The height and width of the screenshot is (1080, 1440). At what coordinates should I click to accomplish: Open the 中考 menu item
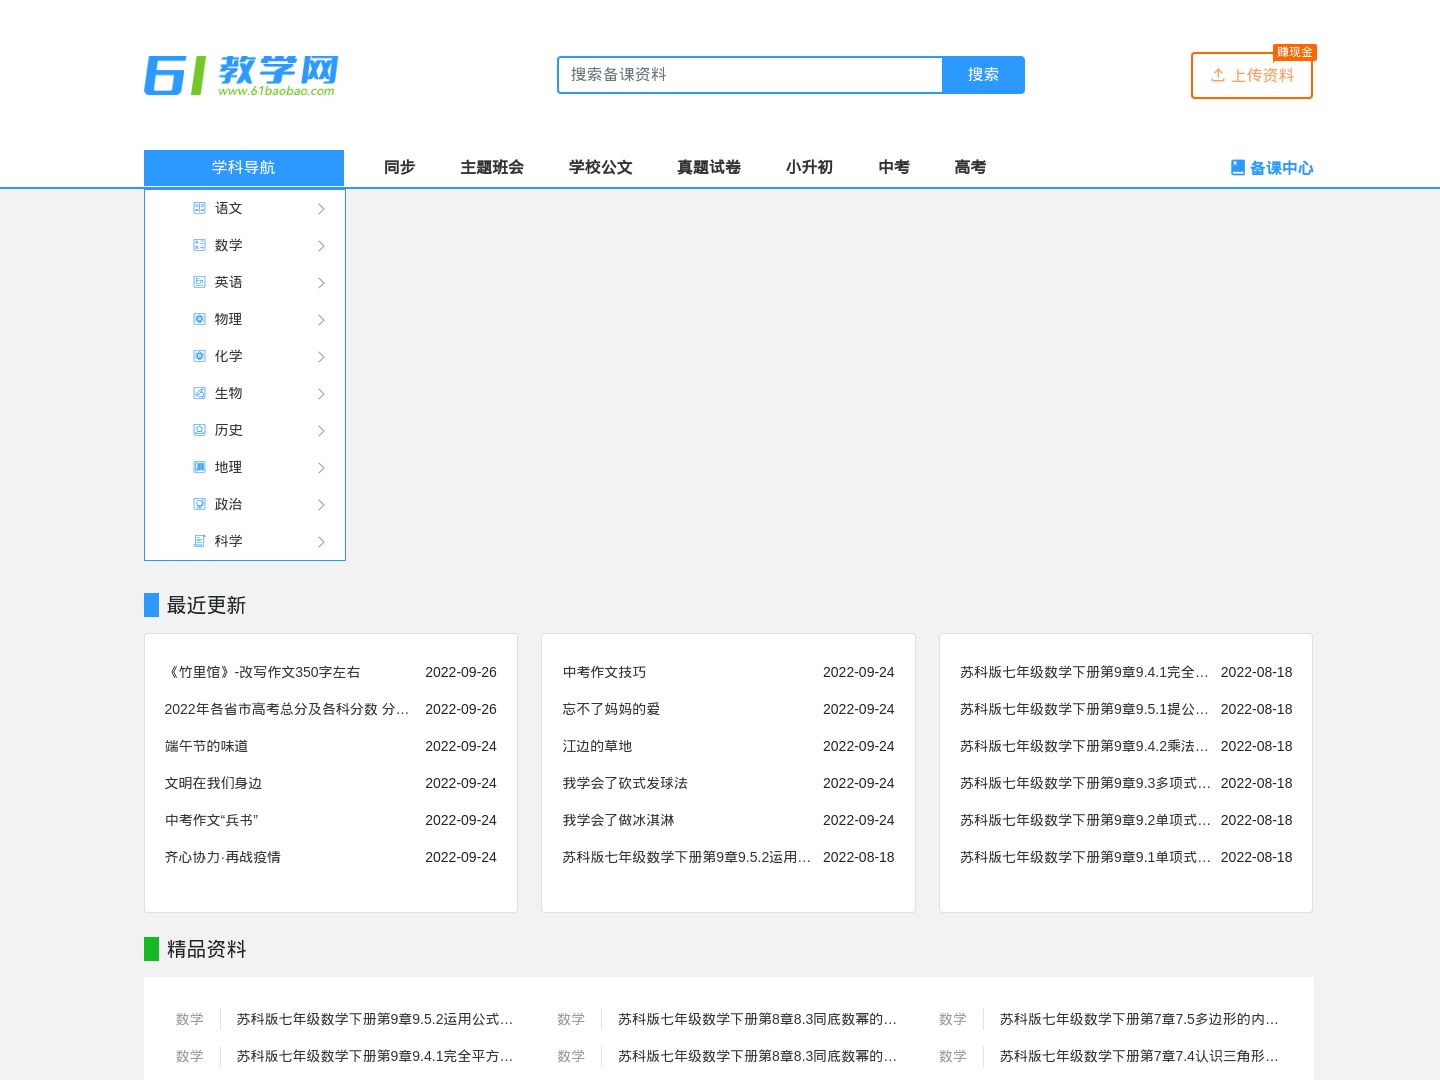894,167
